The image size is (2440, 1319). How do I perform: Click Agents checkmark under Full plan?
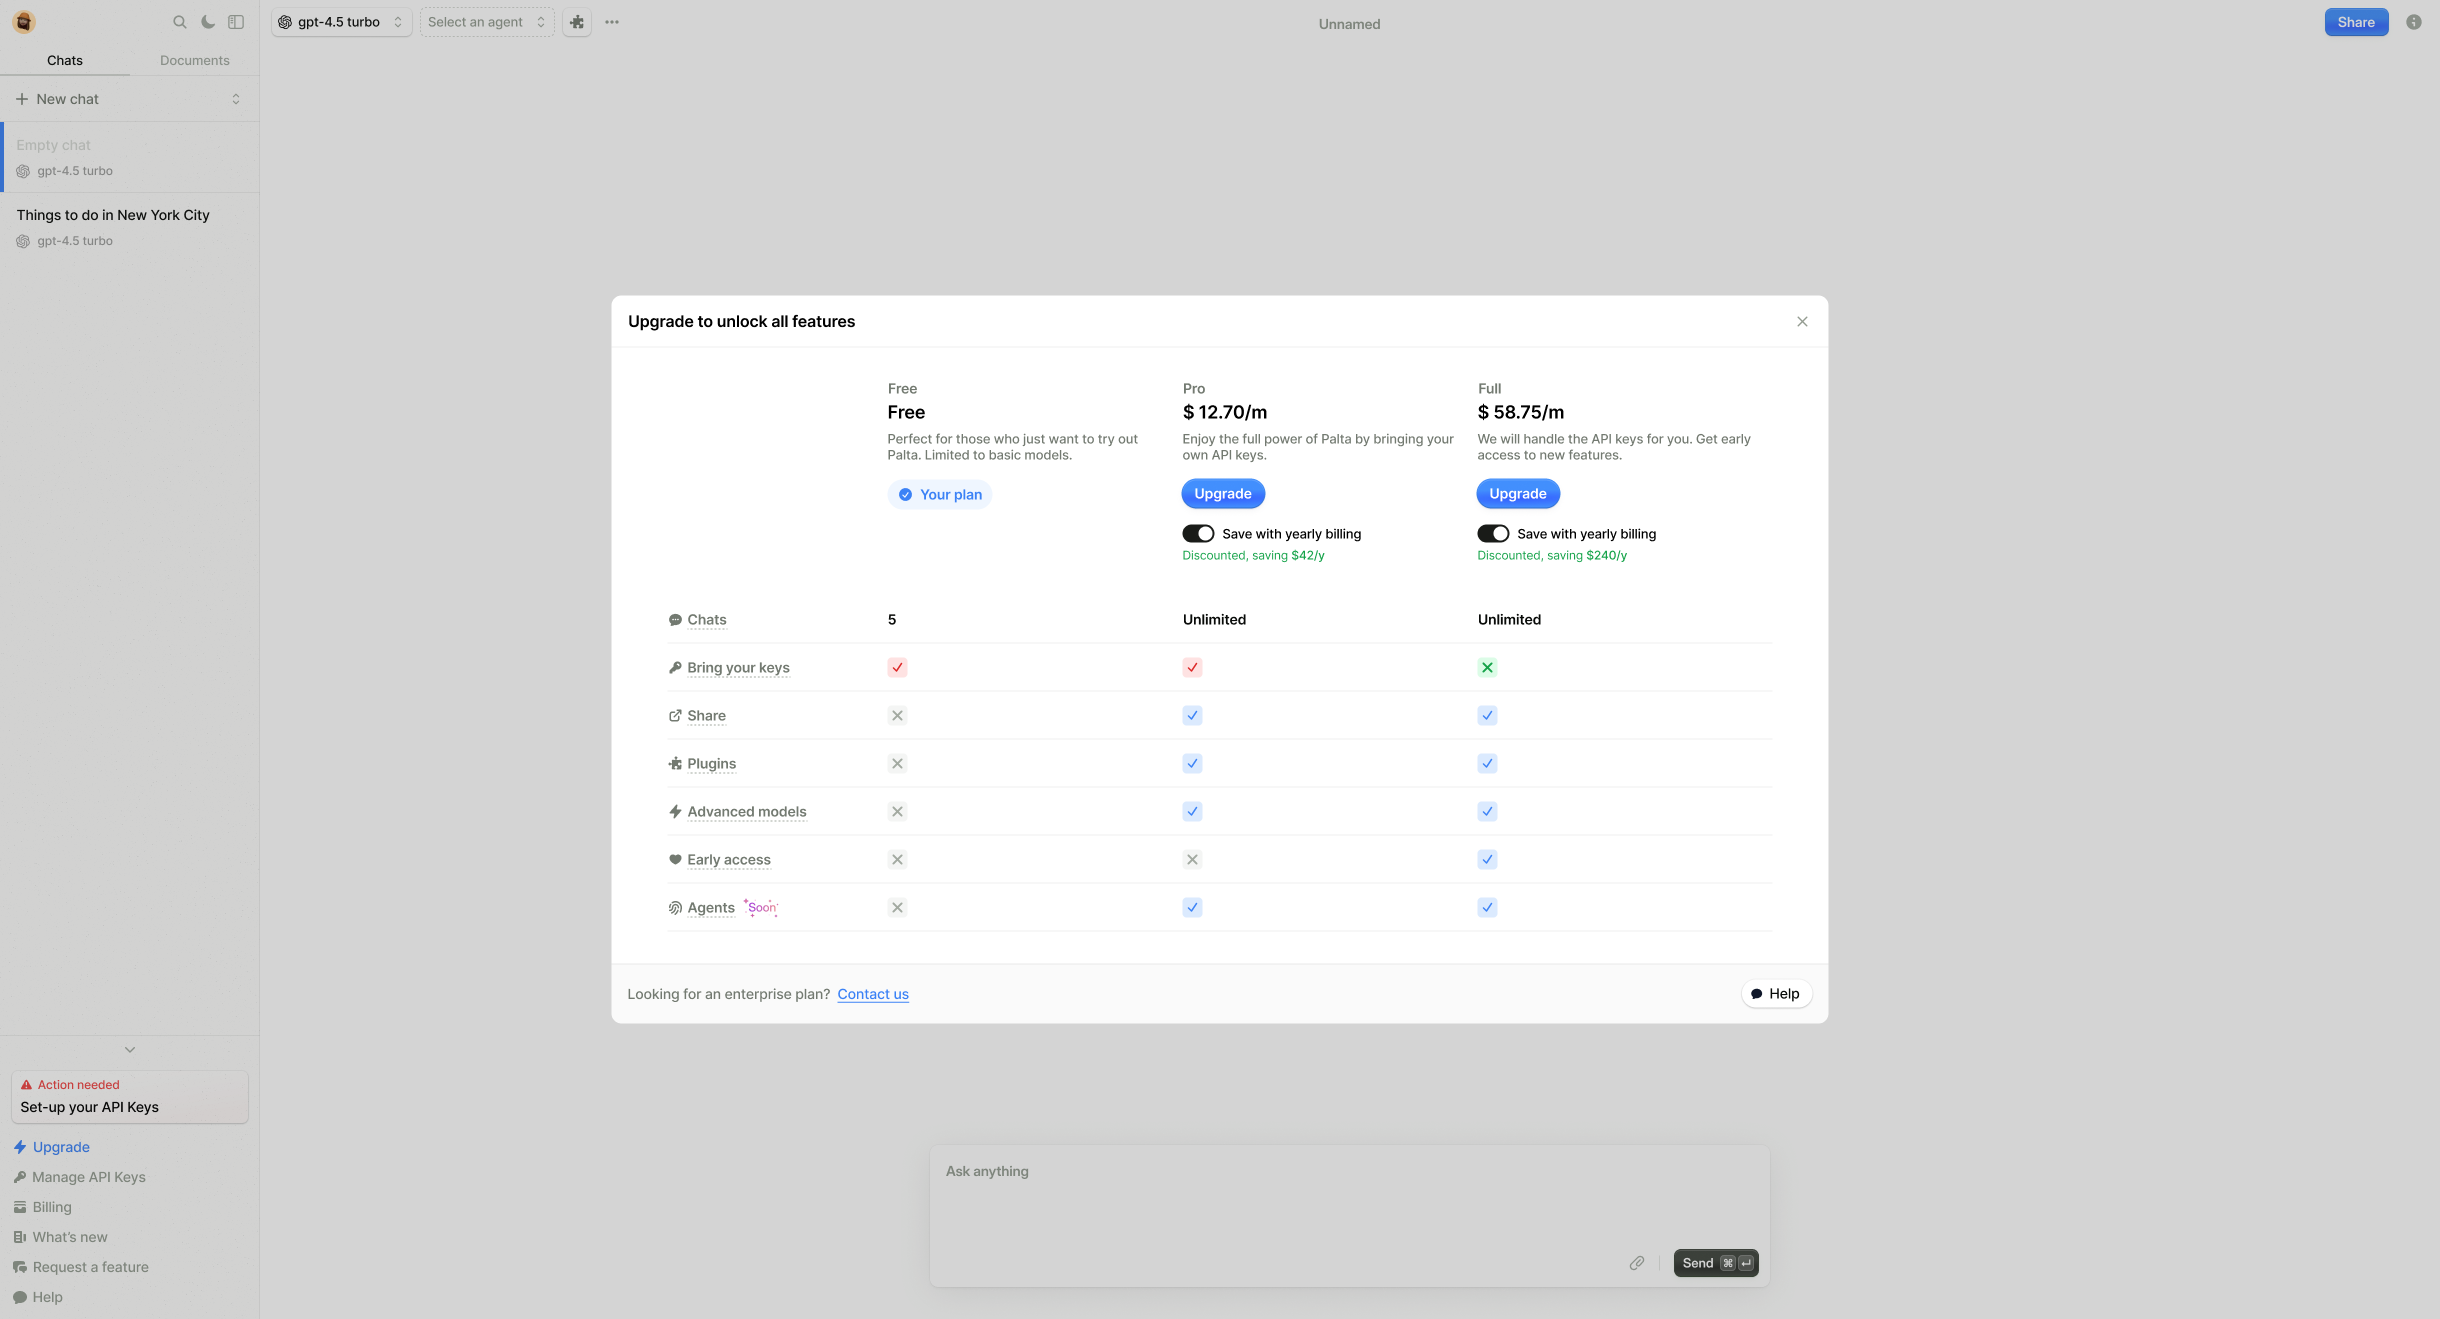[x=1487, y=908]
